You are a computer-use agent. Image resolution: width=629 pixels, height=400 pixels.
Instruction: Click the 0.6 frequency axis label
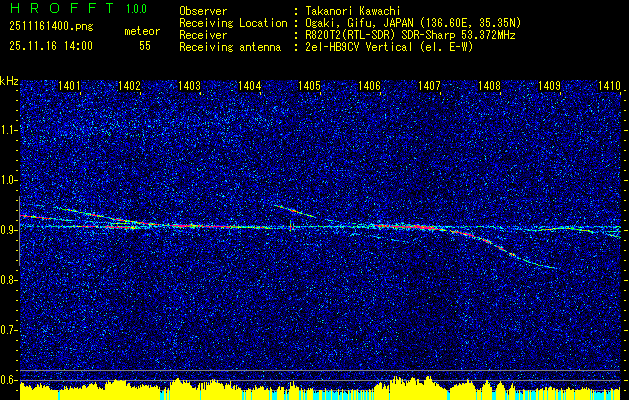click(9, 380)
